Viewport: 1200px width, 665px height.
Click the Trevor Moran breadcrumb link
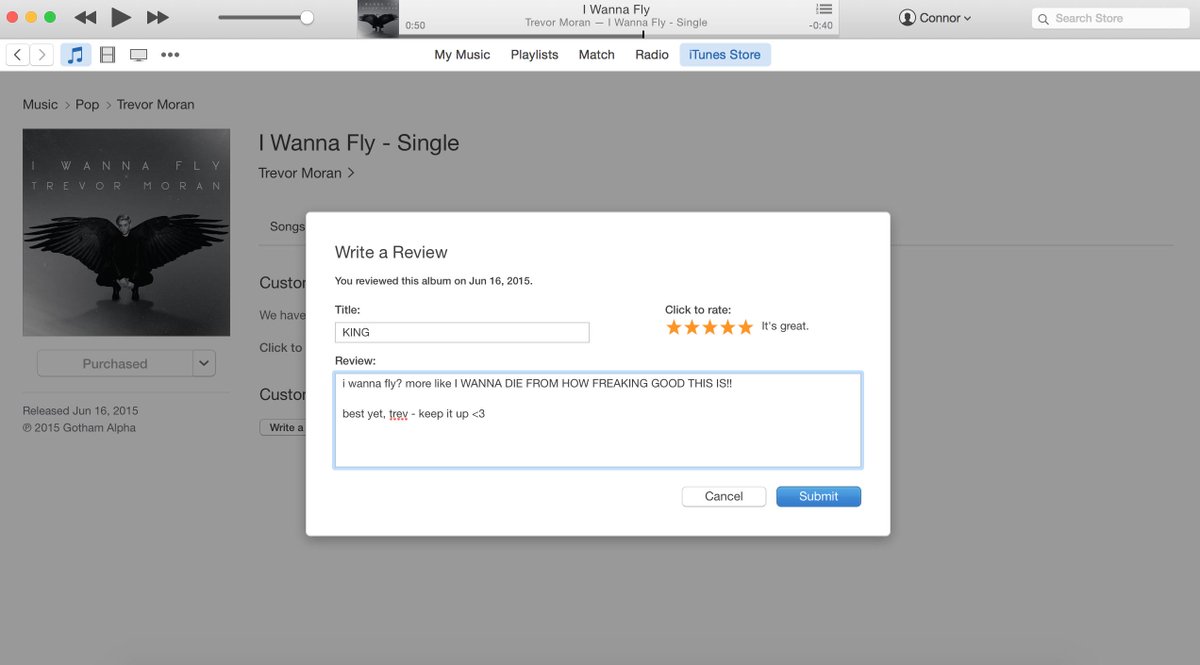point(155,104)
